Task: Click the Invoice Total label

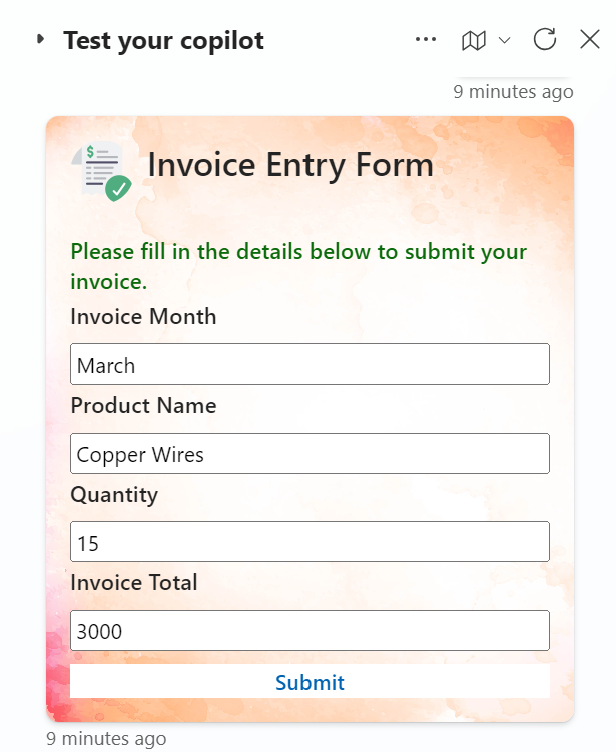Action: [134, 583]
